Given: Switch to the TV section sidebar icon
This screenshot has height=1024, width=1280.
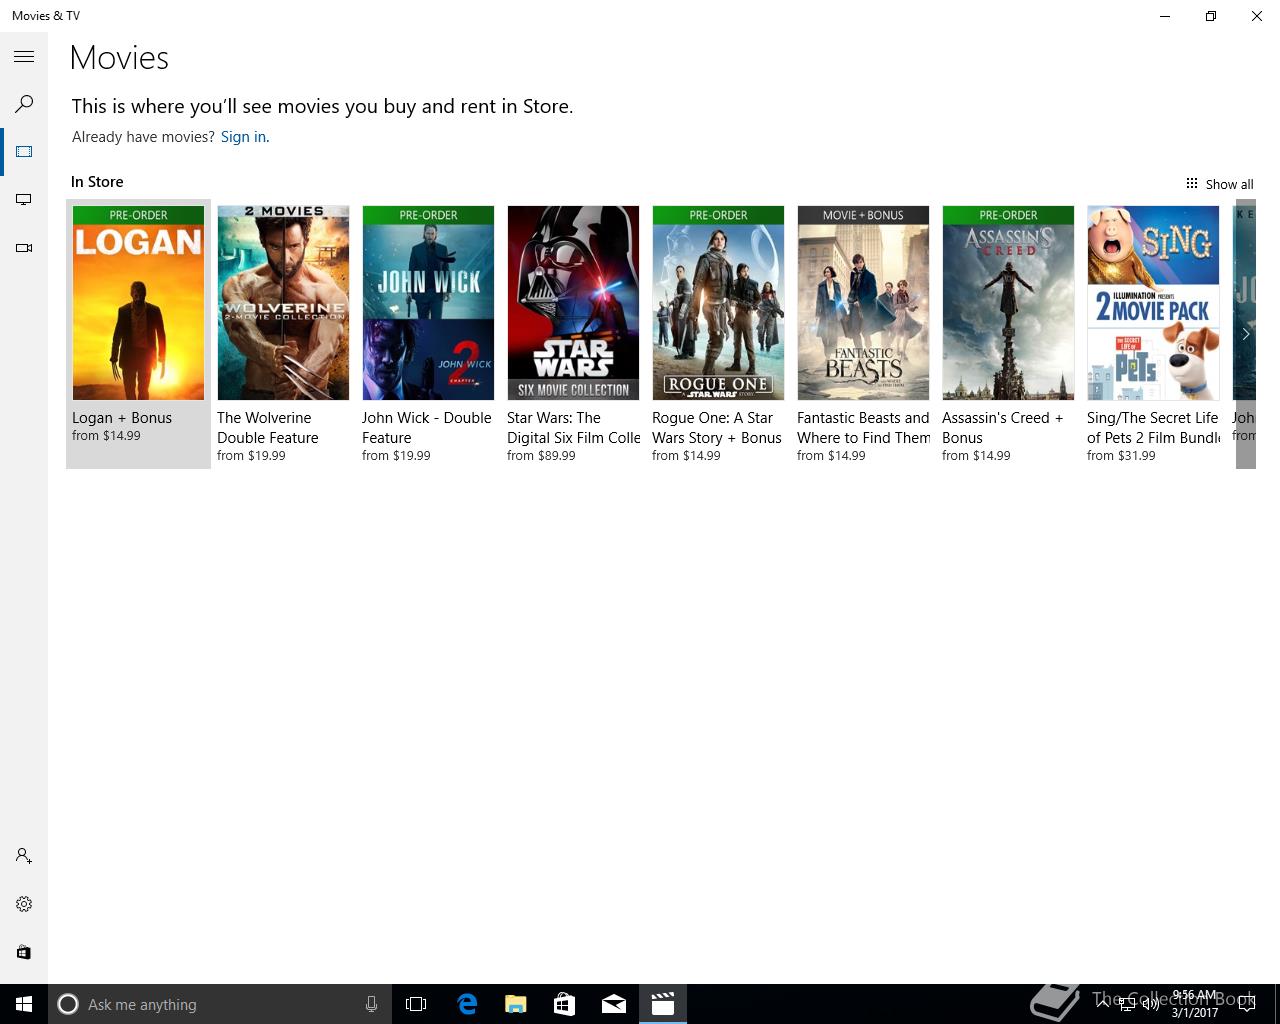Looking at the screenshot, I should pos(24,200).
